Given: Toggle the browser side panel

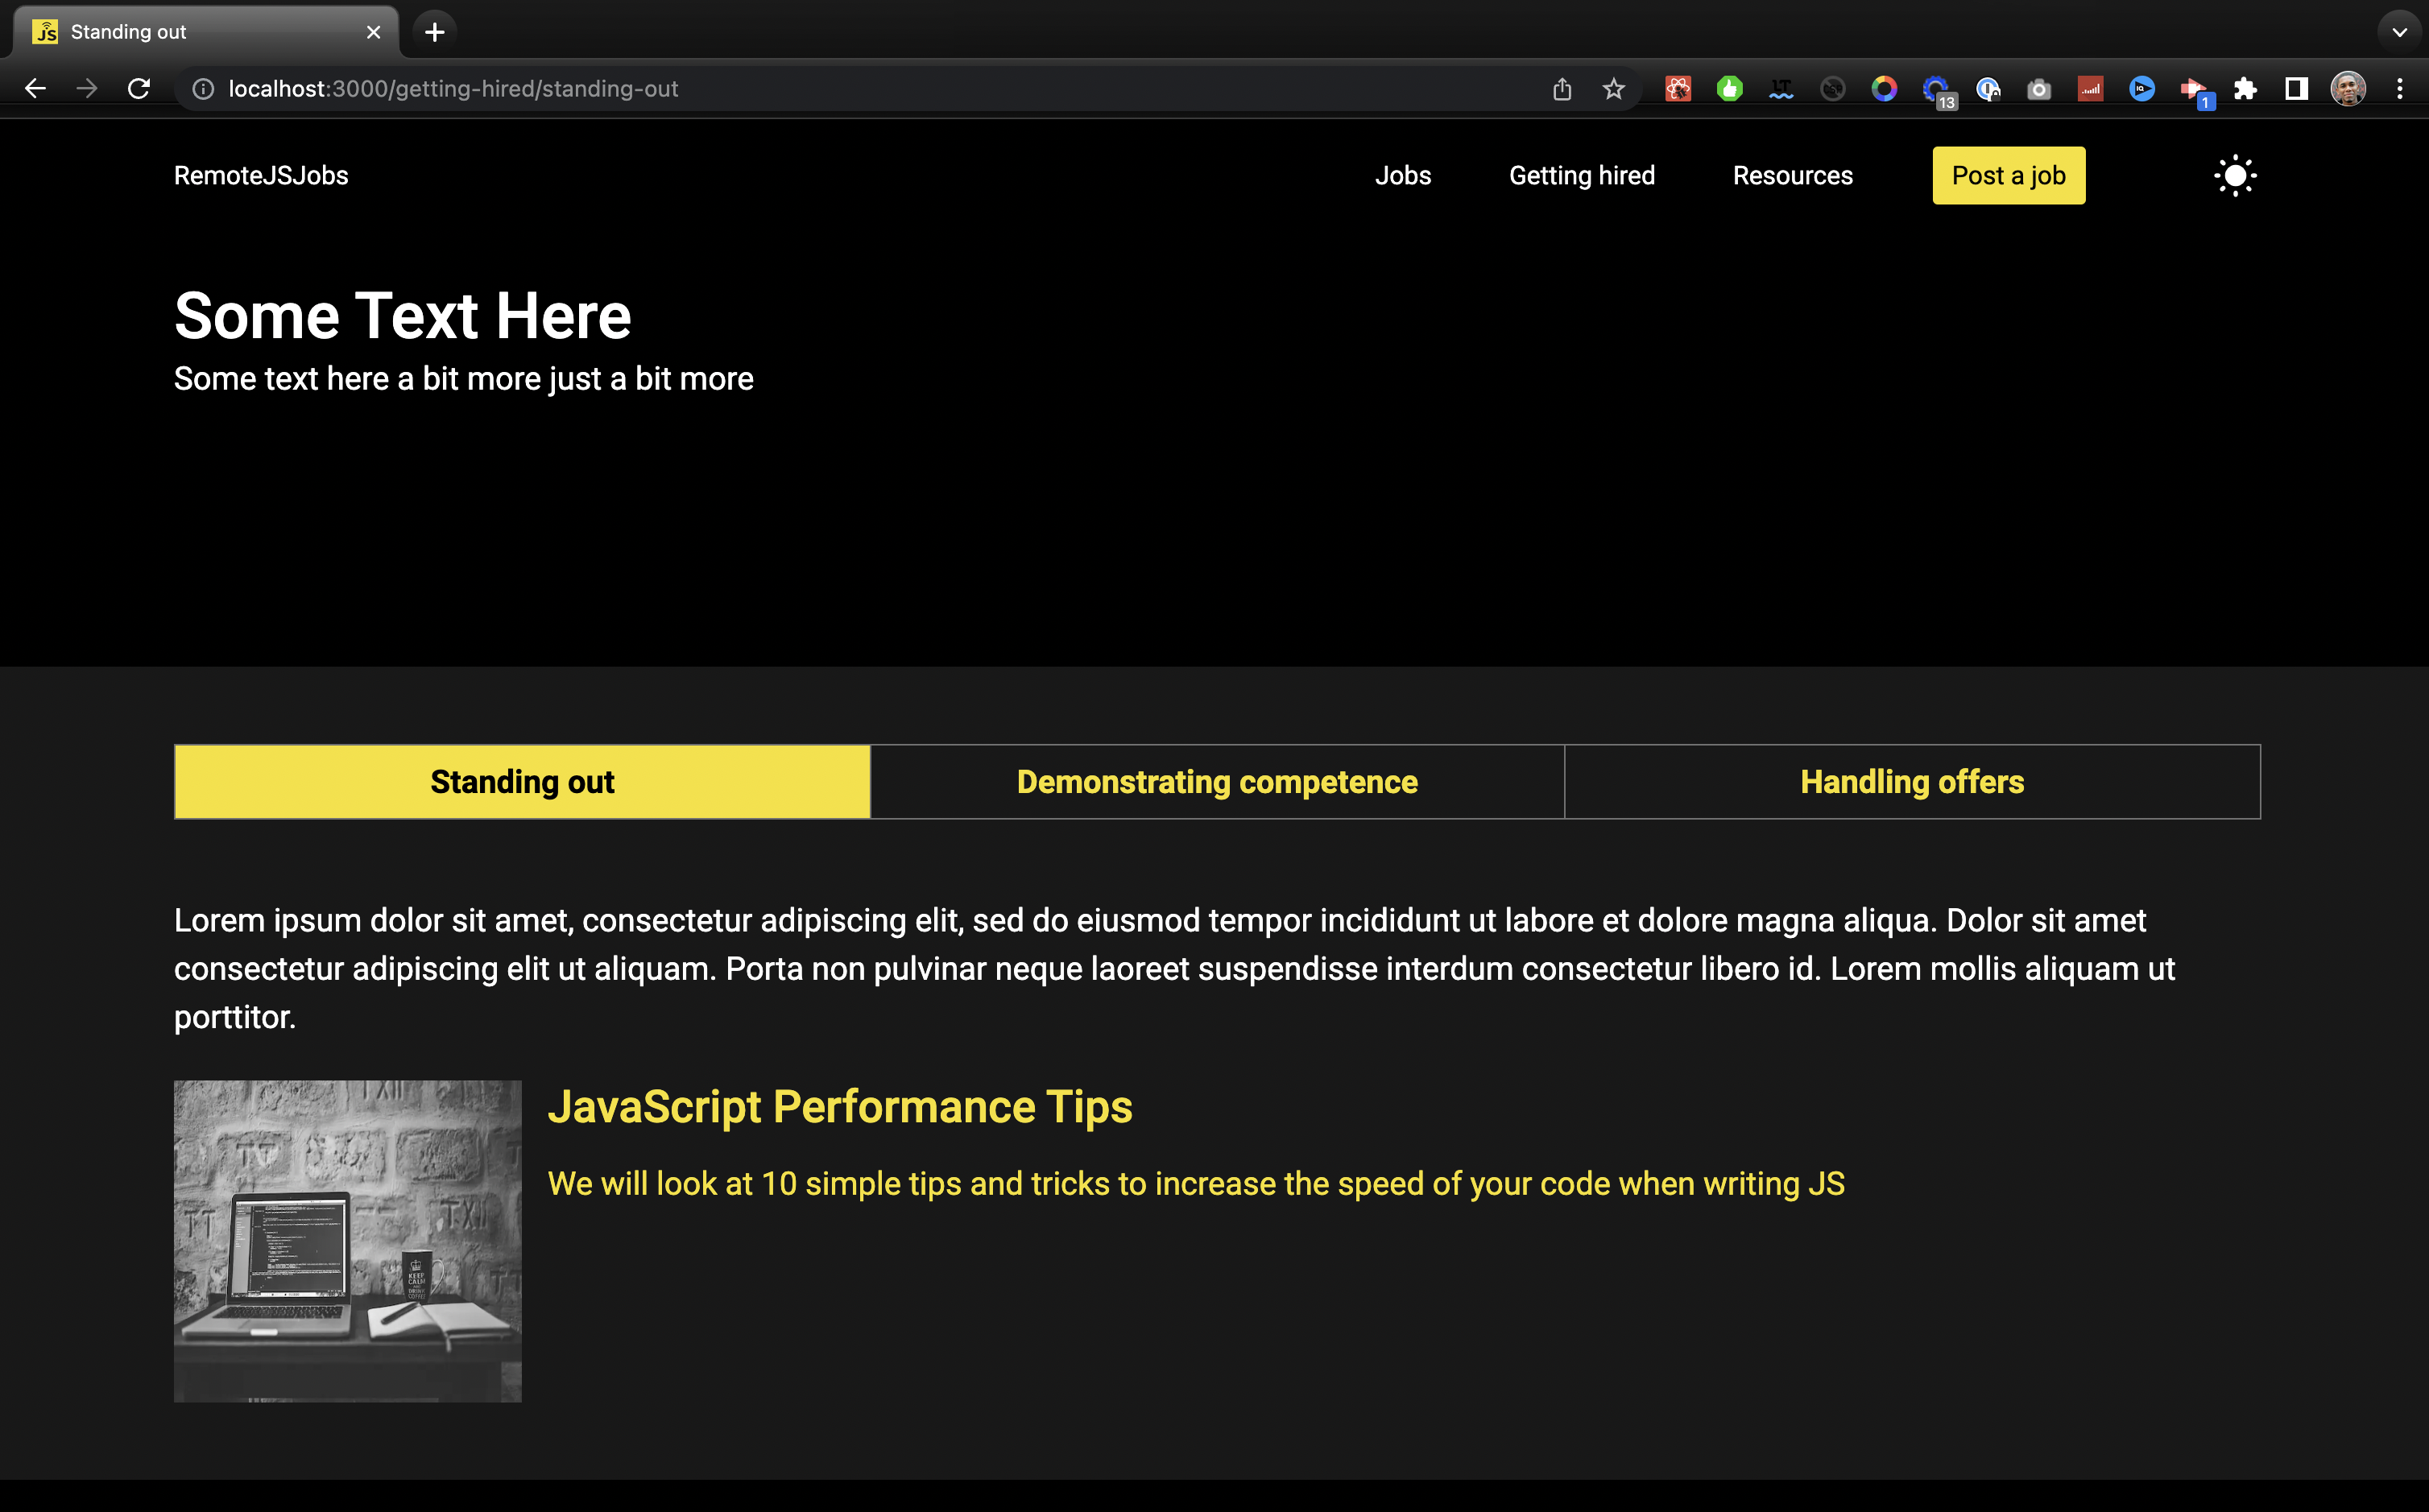Looking at the screenshot, I should click(2296, 89).
